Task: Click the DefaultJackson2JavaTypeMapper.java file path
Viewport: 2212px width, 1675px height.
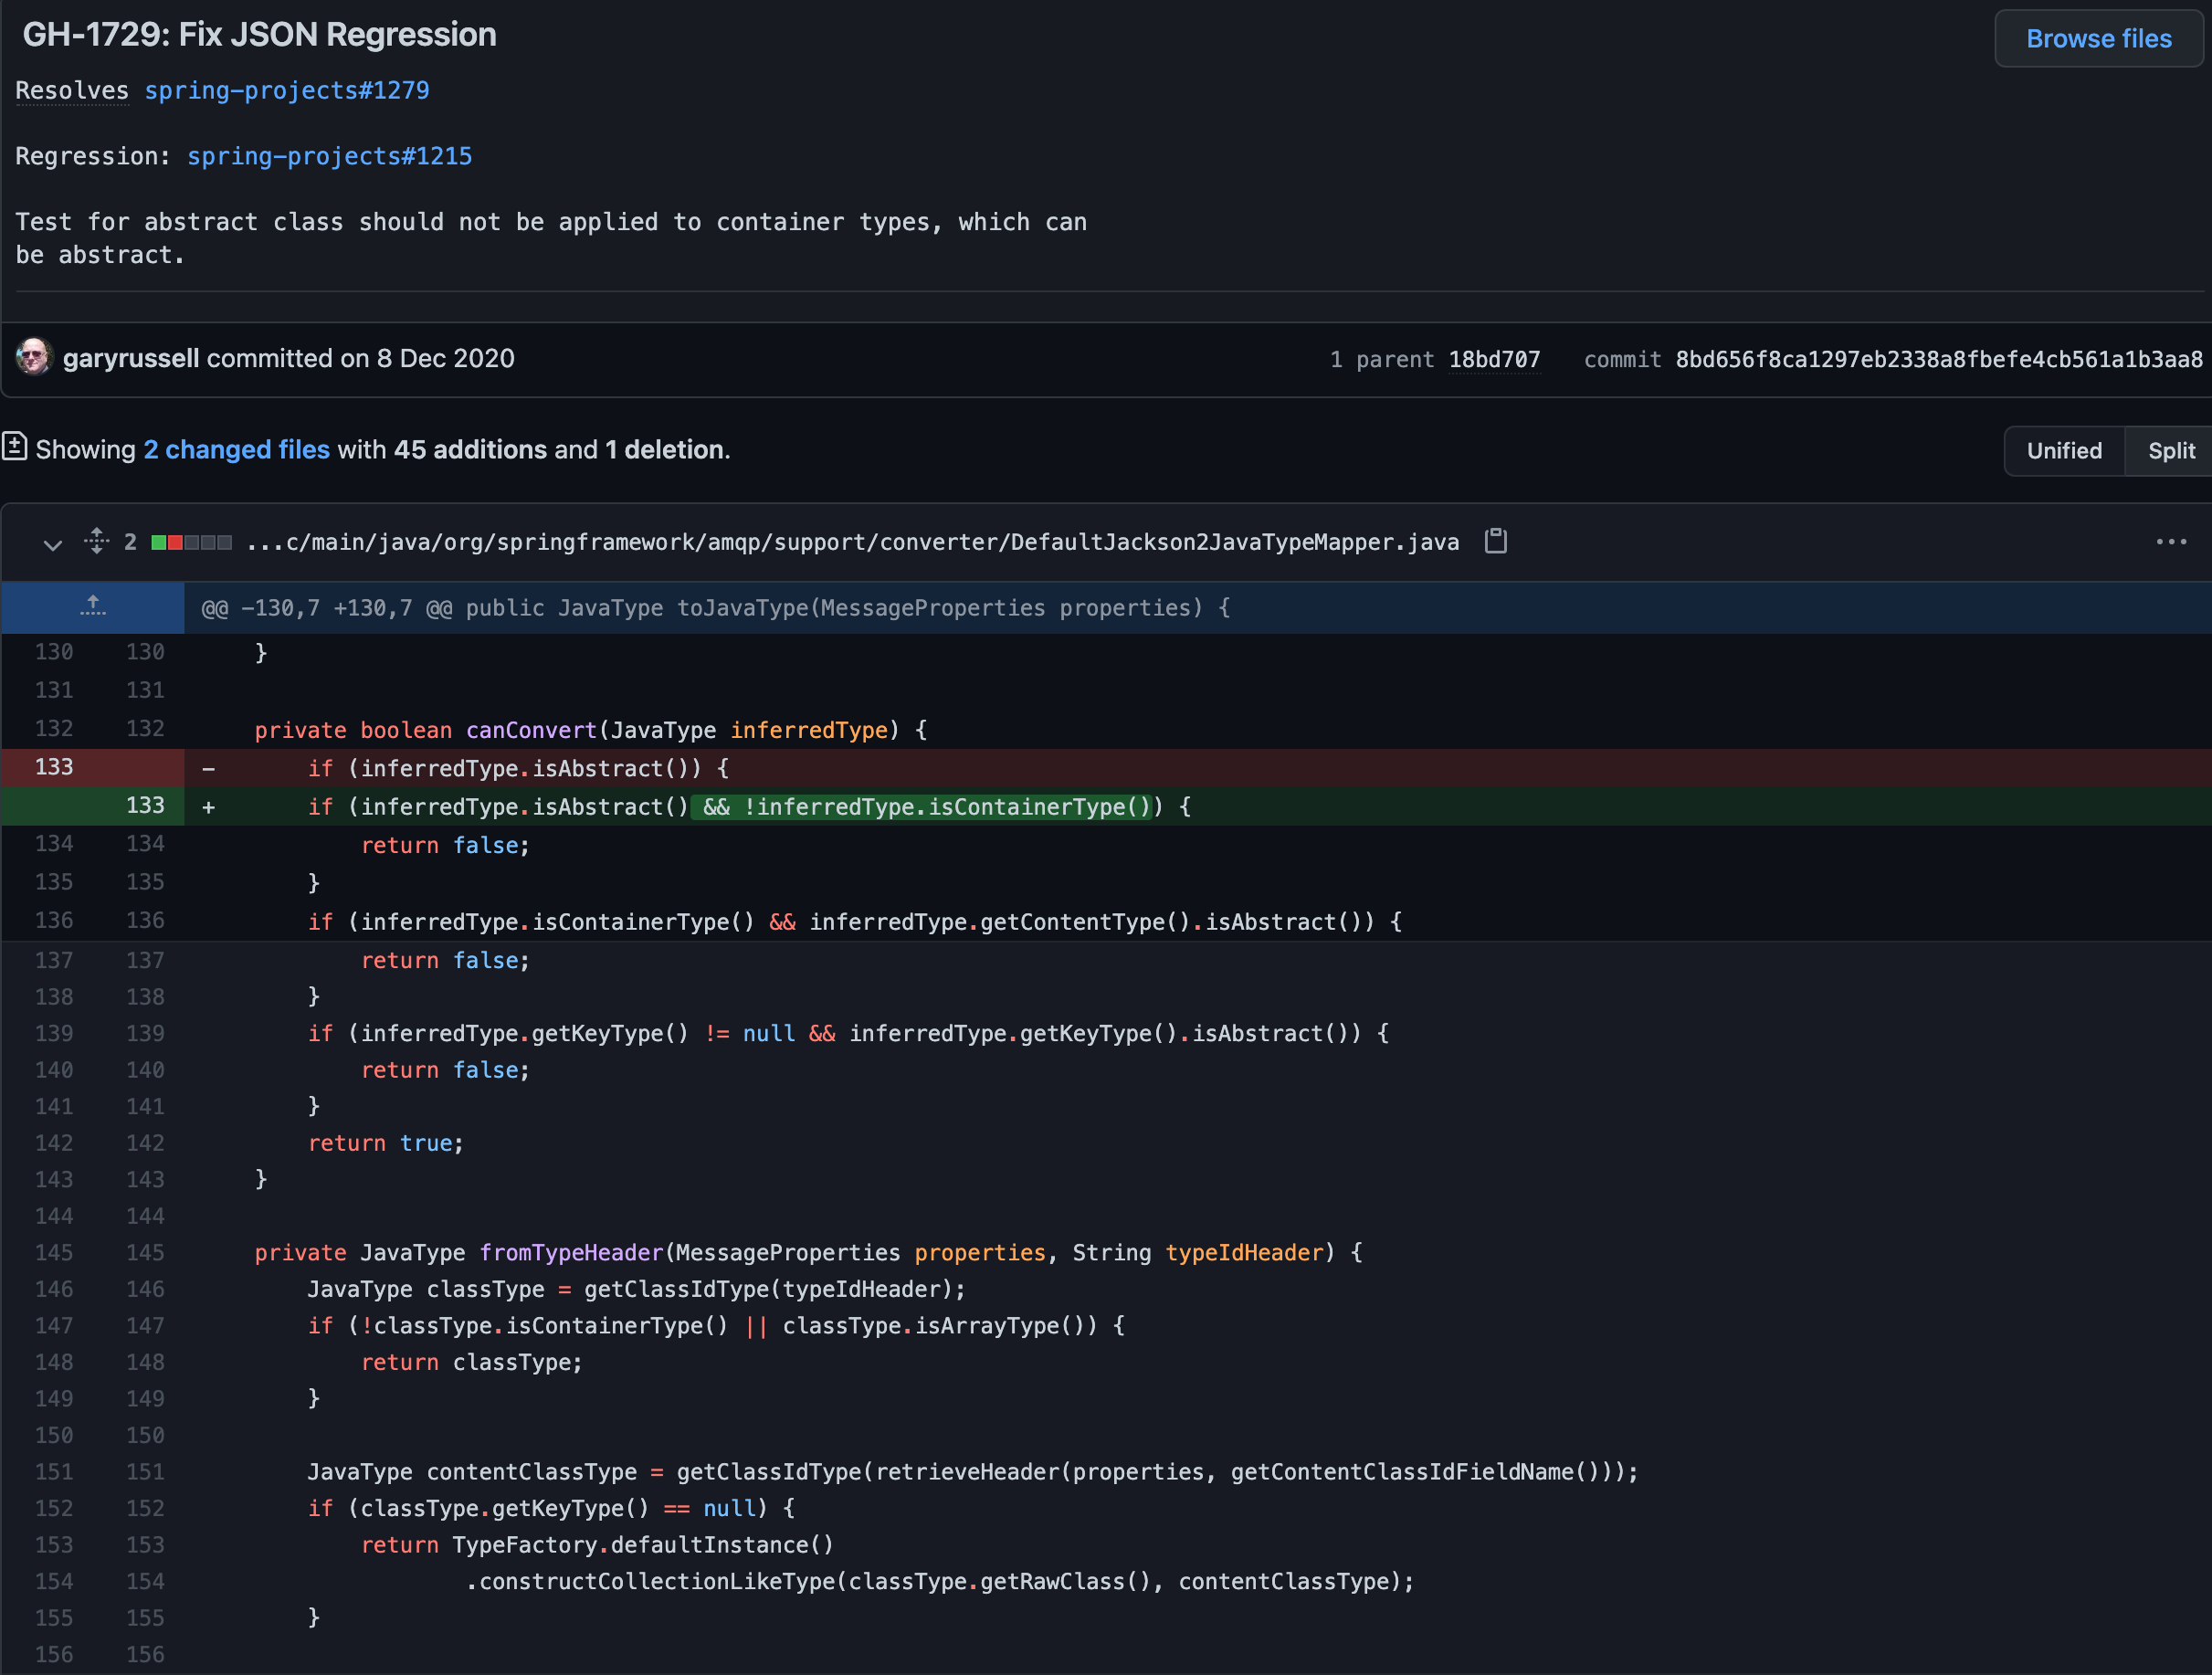Action: click(x=852, y=542)
